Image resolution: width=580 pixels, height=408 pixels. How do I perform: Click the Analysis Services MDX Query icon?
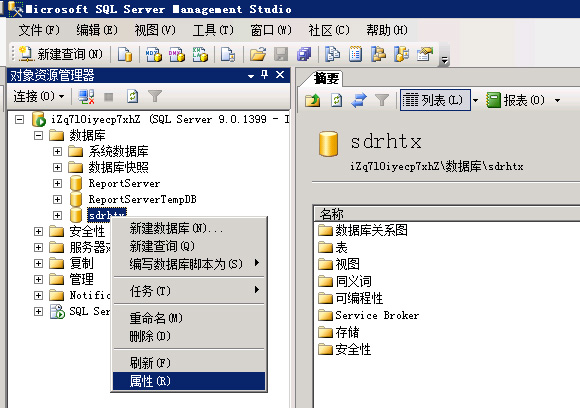tap(154, 54)
